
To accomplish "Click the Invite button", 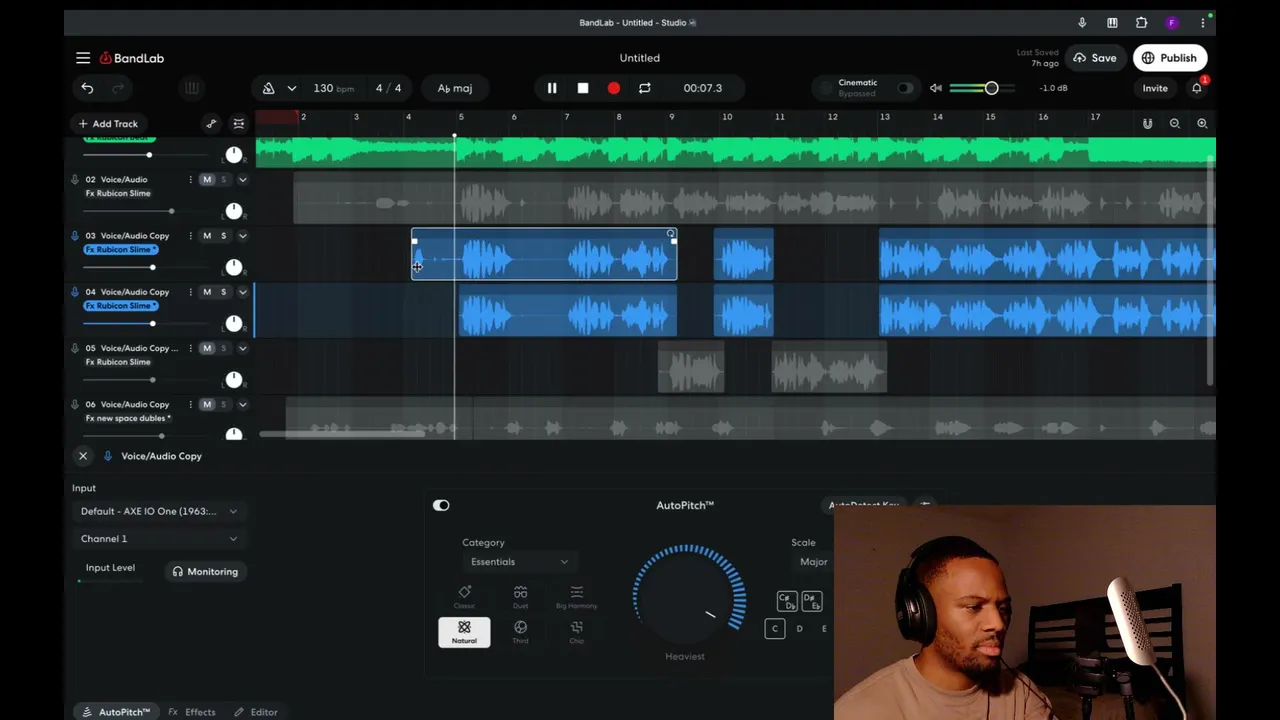I will (x=1155, y=88).
